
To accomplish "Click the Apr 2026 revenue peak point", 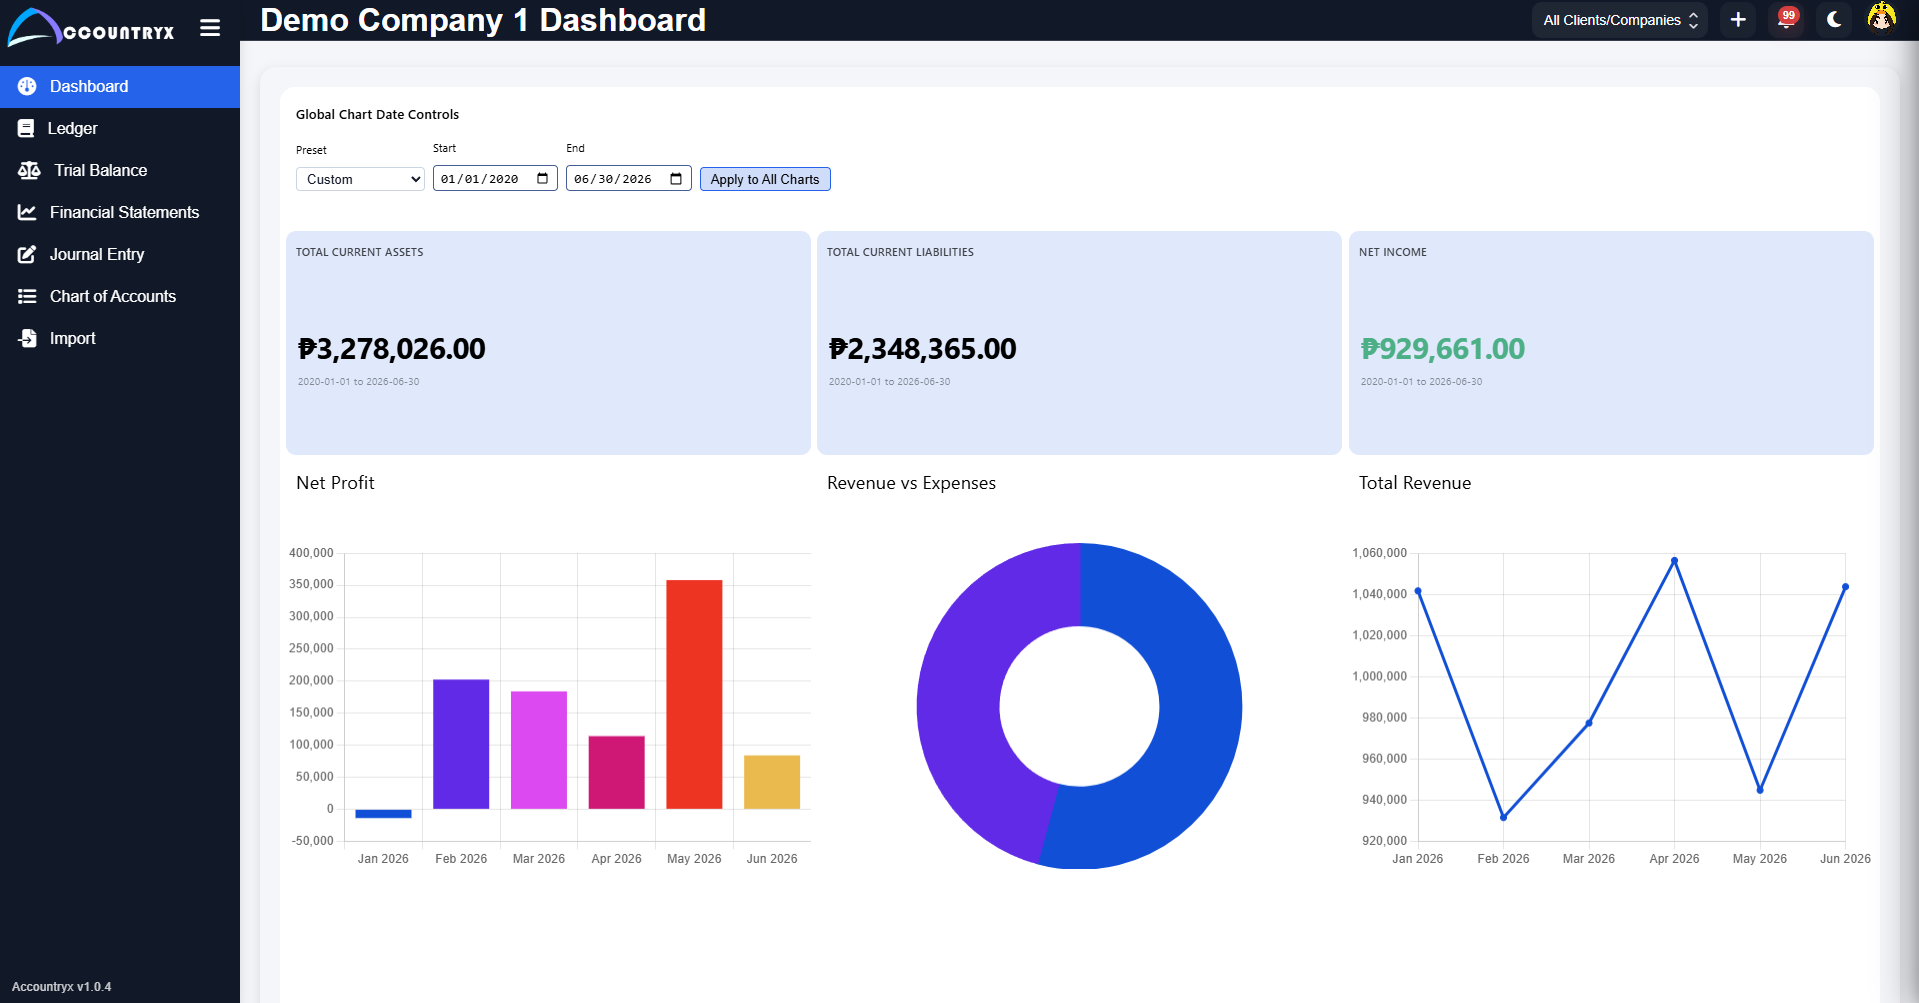I will pos(1674,561).
